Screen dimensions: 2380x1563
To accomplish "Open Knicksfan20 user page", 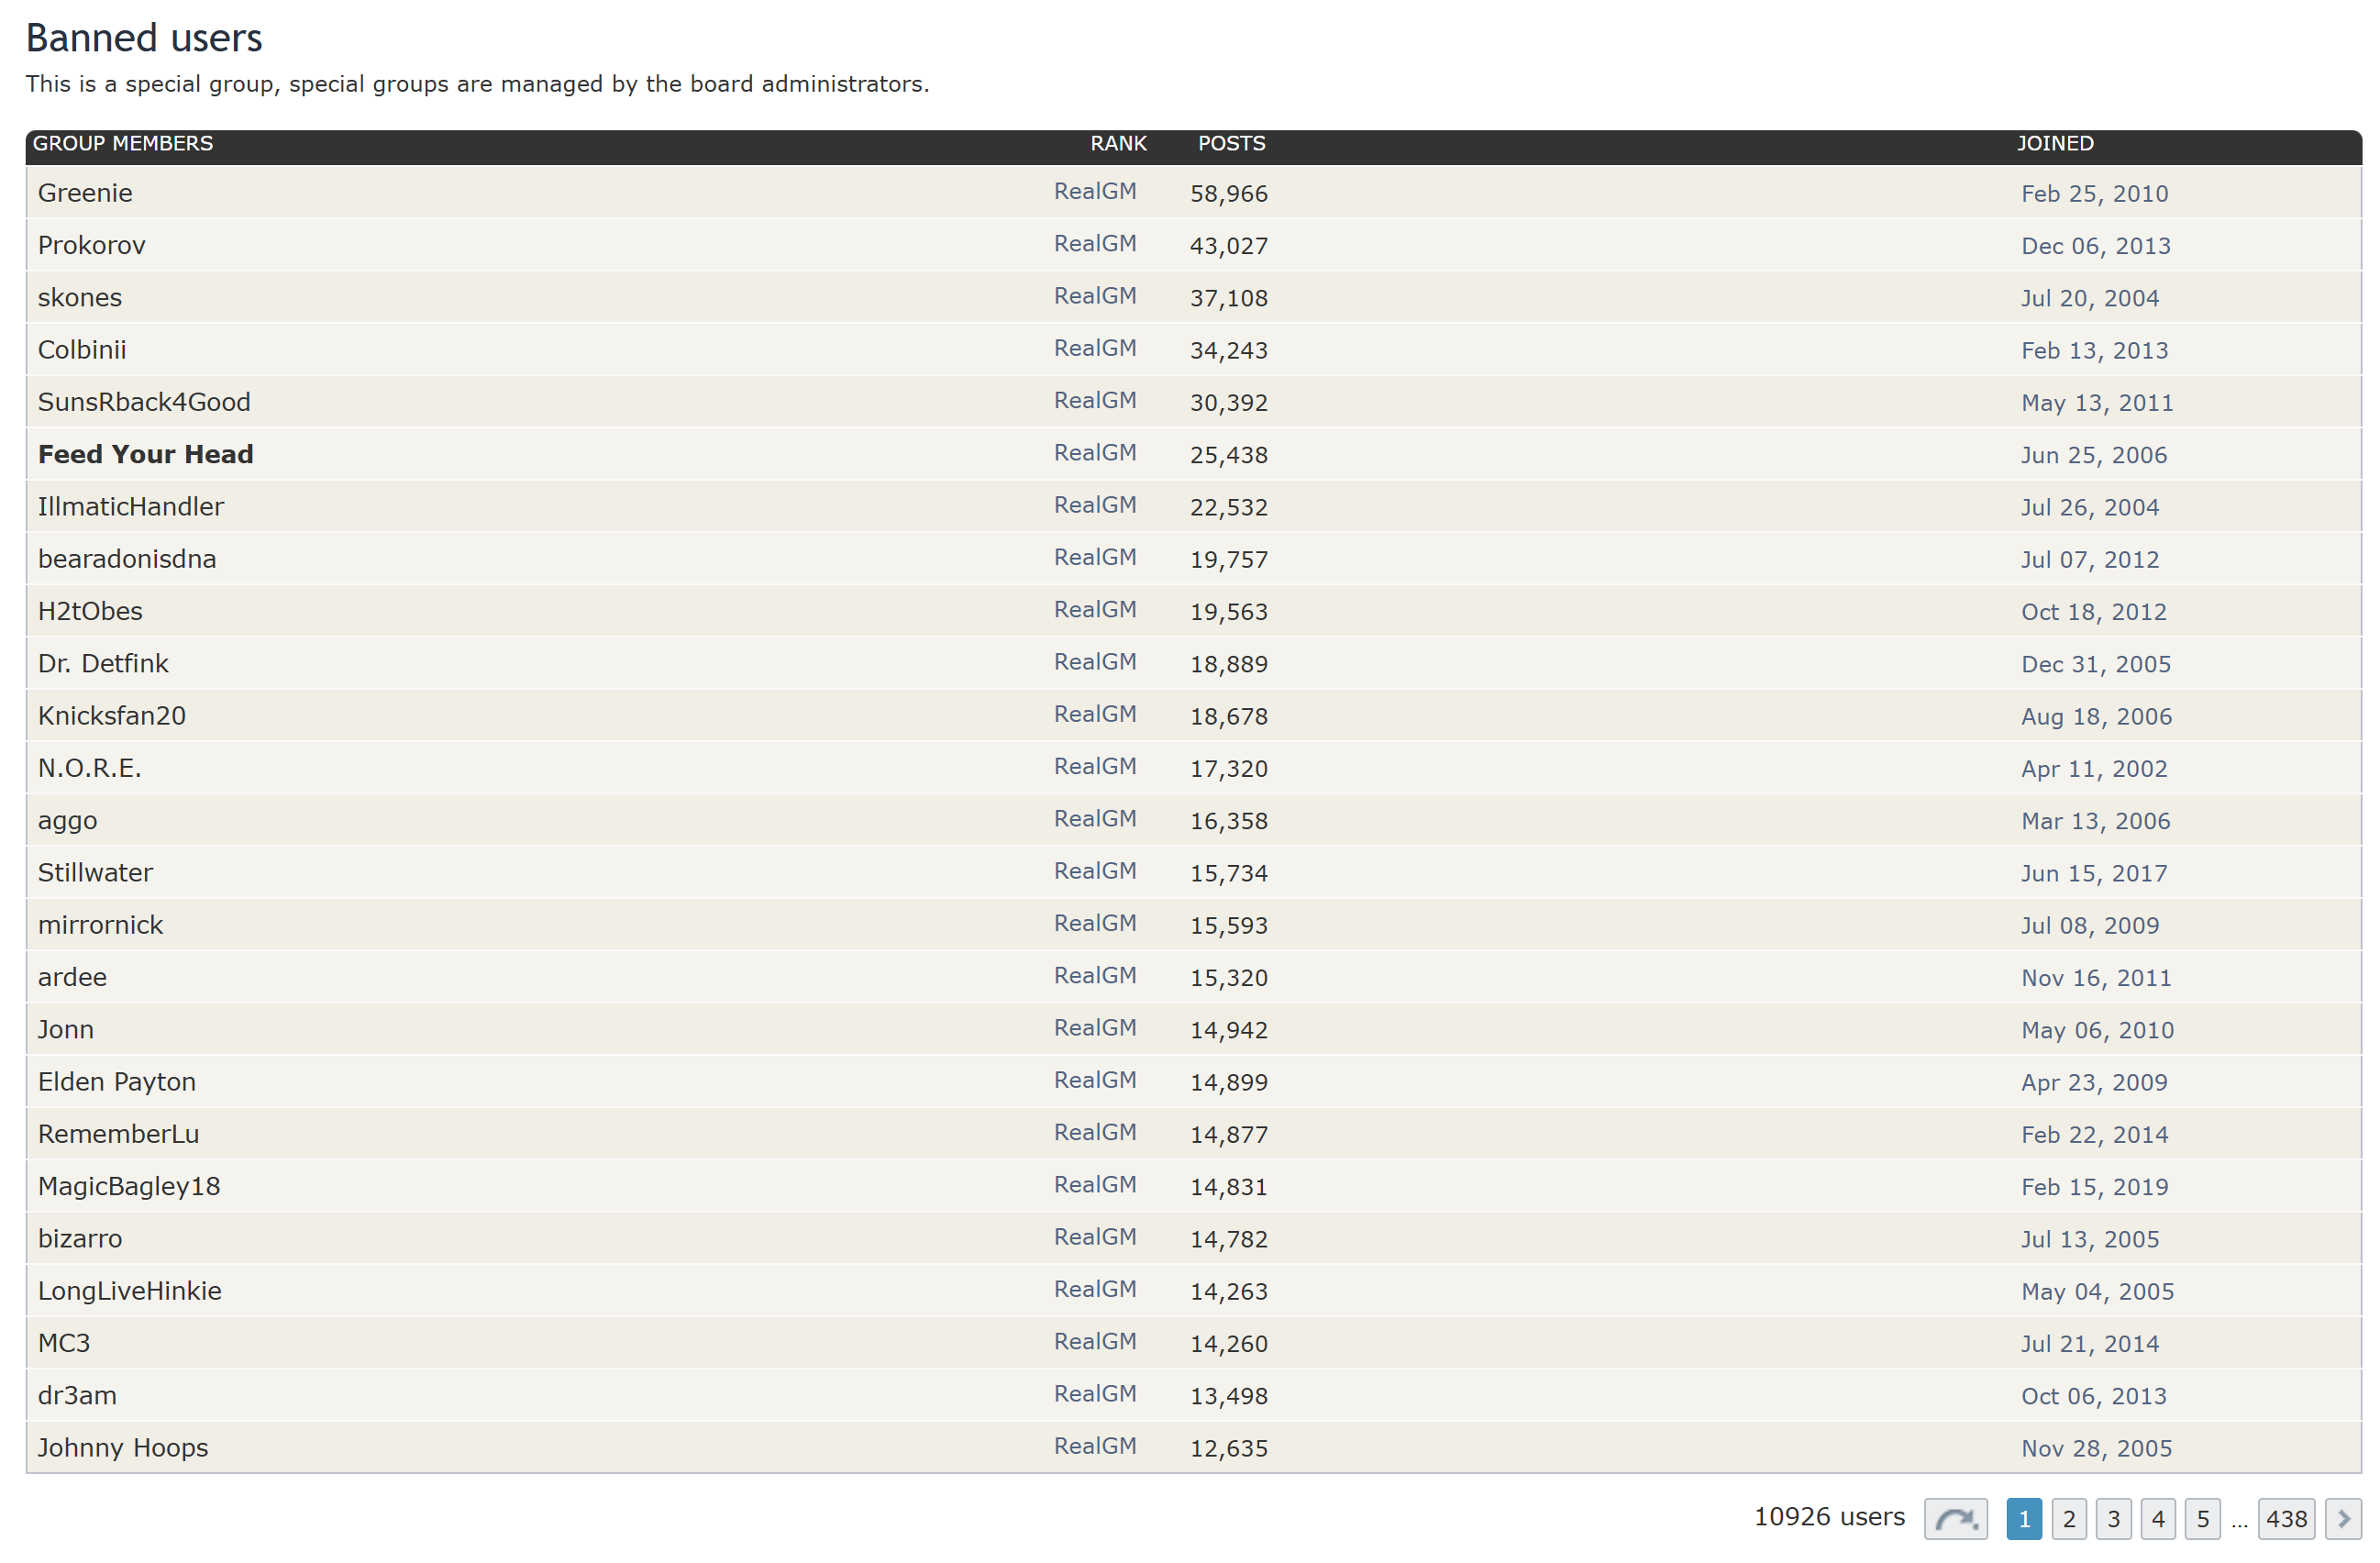I will (112, 715).
